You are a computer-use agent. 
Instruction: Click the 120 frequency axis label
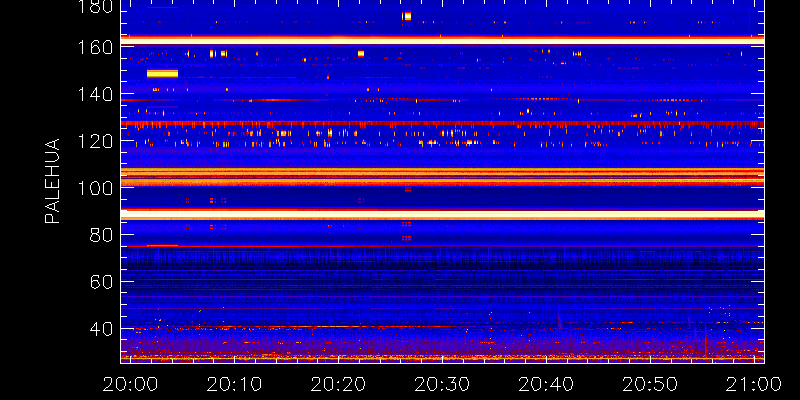96,141
